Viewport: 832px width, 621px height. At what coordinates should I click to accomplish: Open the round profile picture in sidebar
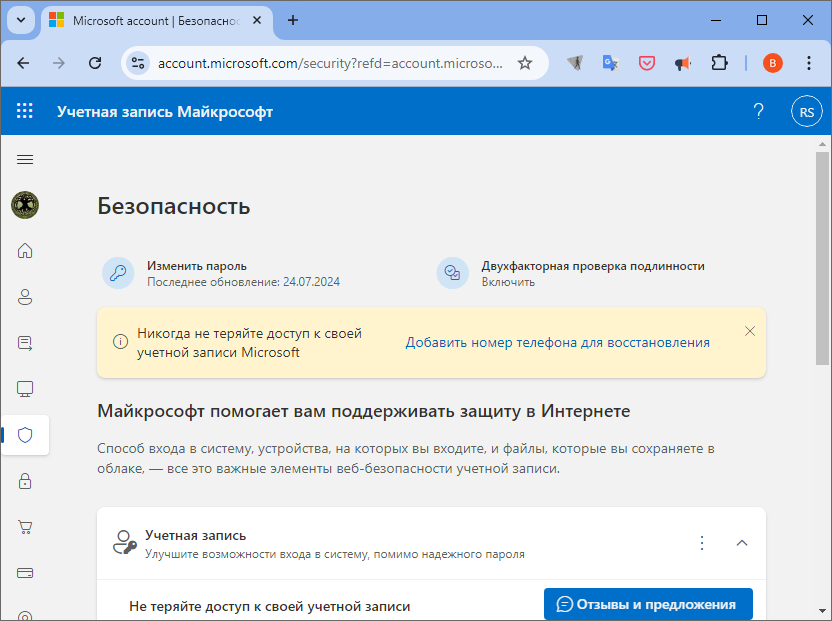25,205
